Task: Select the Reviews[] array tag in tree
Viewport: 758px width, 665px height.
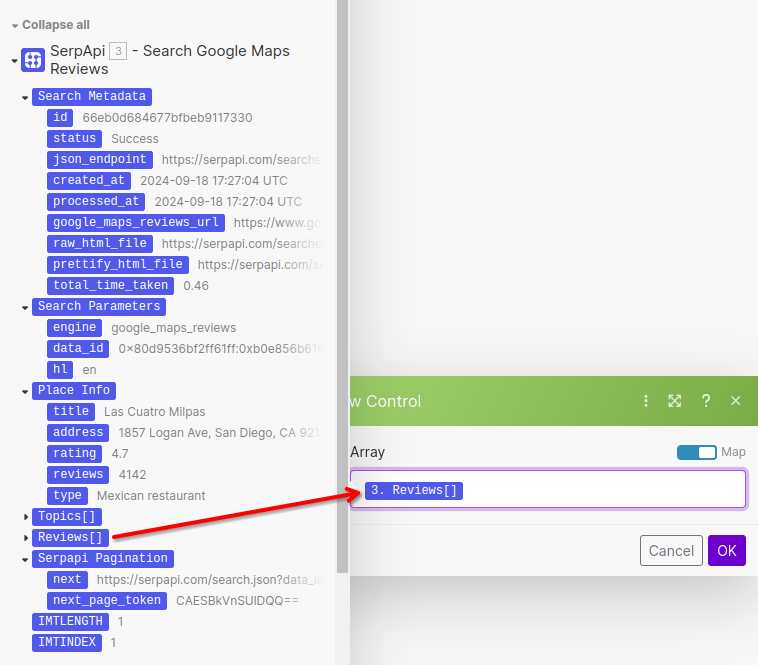Action: pyautogui.click(x=71, y=537)
